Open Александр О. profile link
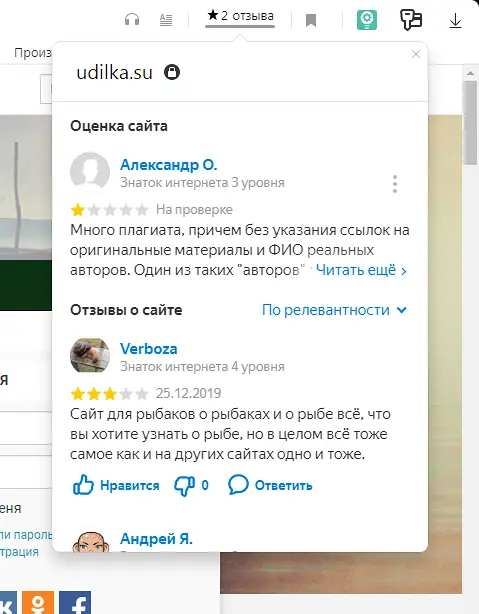The width and height of the screenshot is (479, 614). coord(168,165)
